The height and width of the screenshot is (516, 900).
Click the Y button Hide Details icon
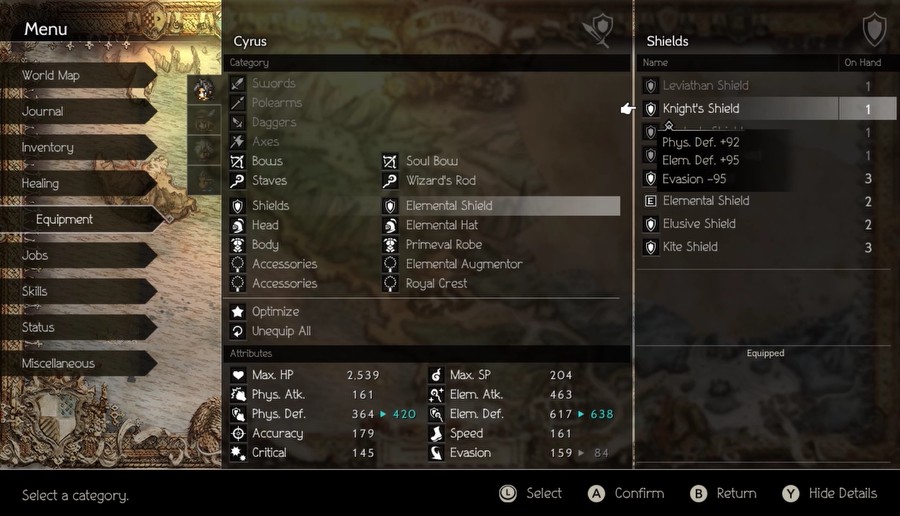click(x=790, y=494)
